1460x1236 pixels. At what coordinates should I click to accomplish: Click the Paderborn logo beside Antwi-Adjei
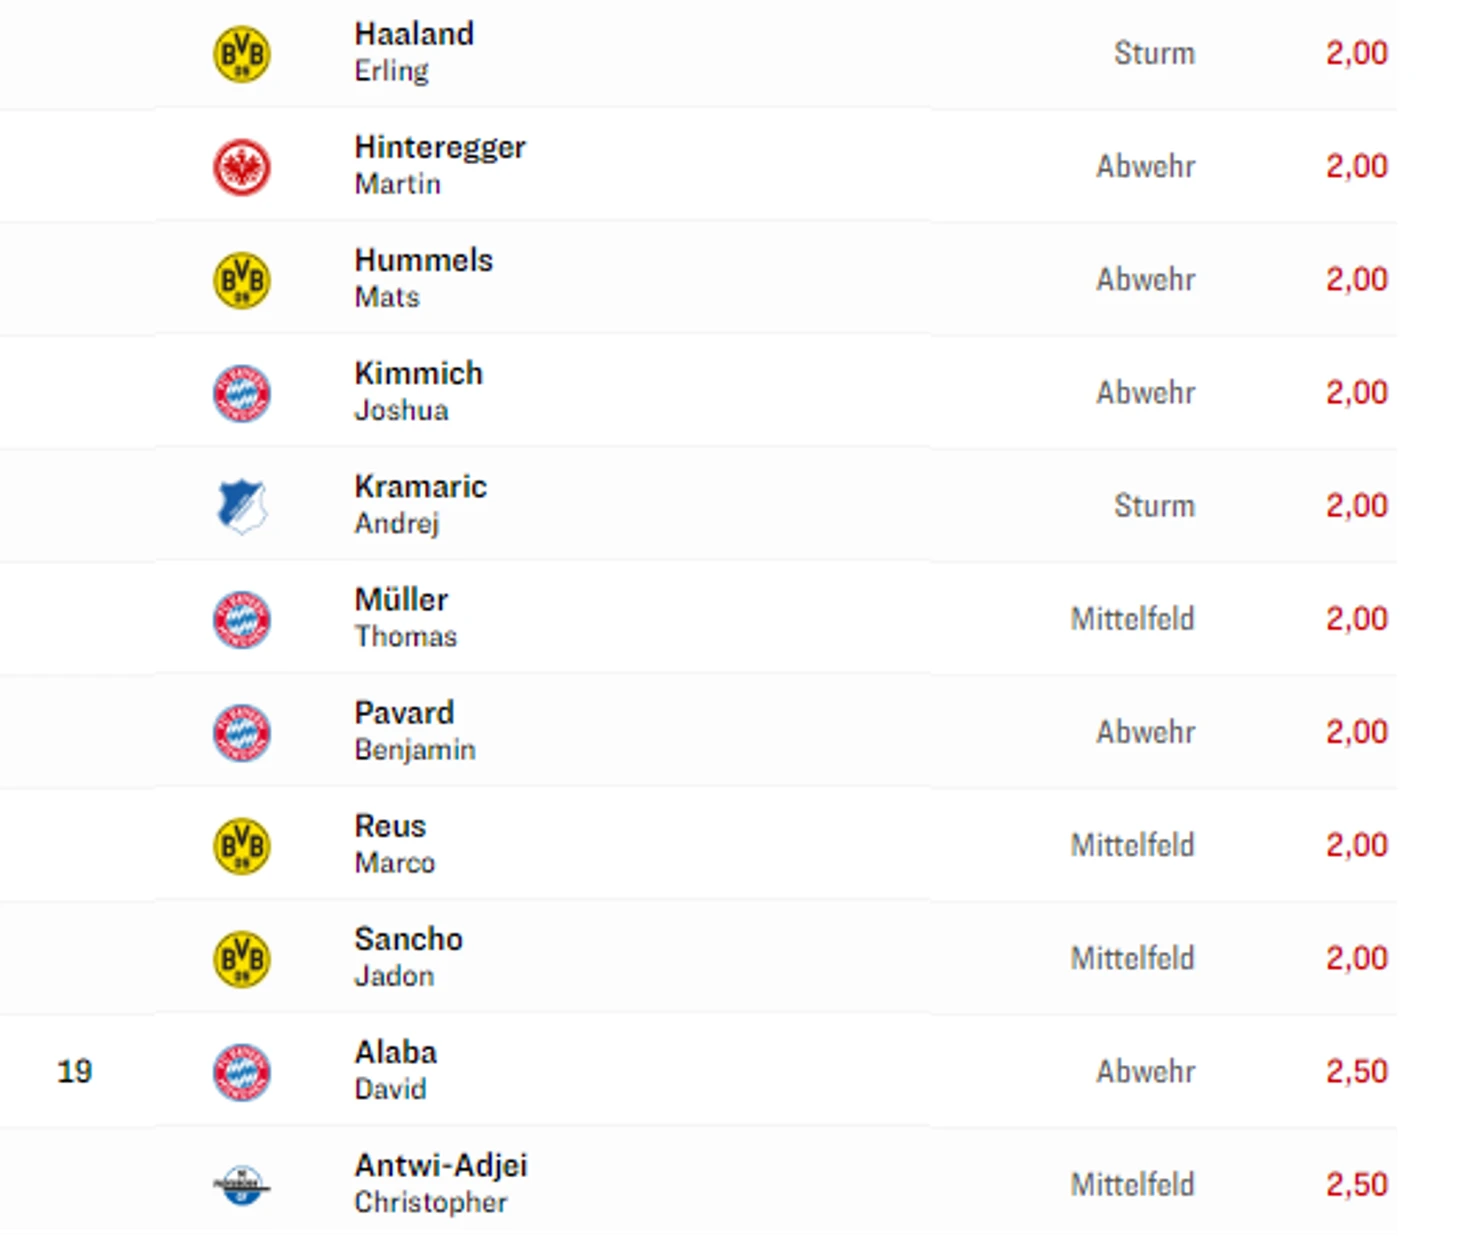click(242, 1185)
